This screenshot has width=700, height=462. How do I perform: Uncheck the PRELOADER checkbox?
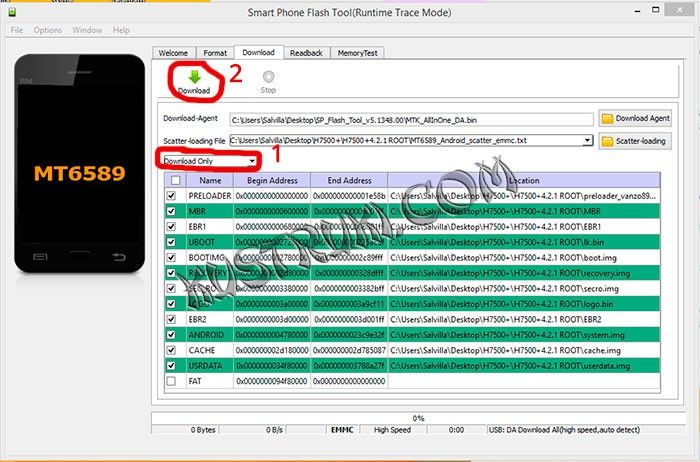pos(171,196)
